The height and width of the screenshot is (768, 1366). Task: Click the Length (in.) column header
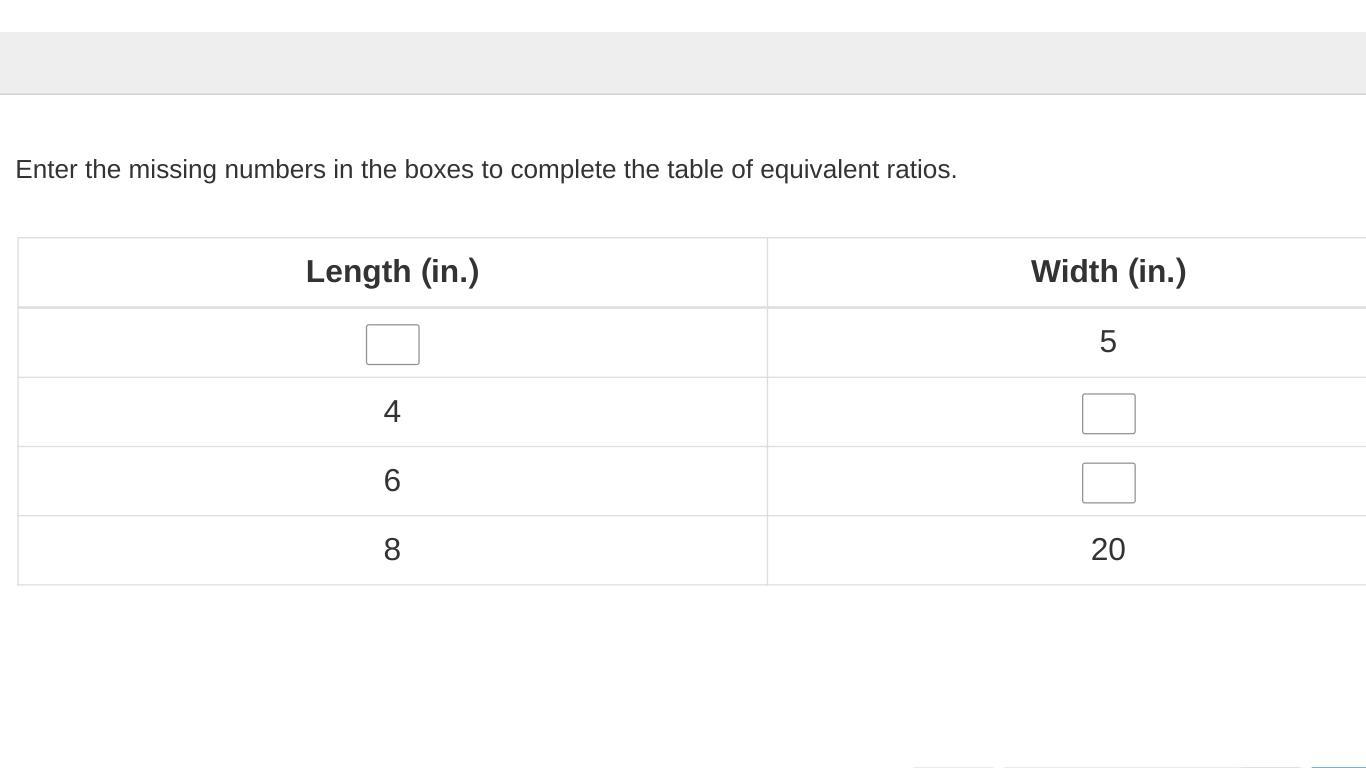(x=392, y=271)
